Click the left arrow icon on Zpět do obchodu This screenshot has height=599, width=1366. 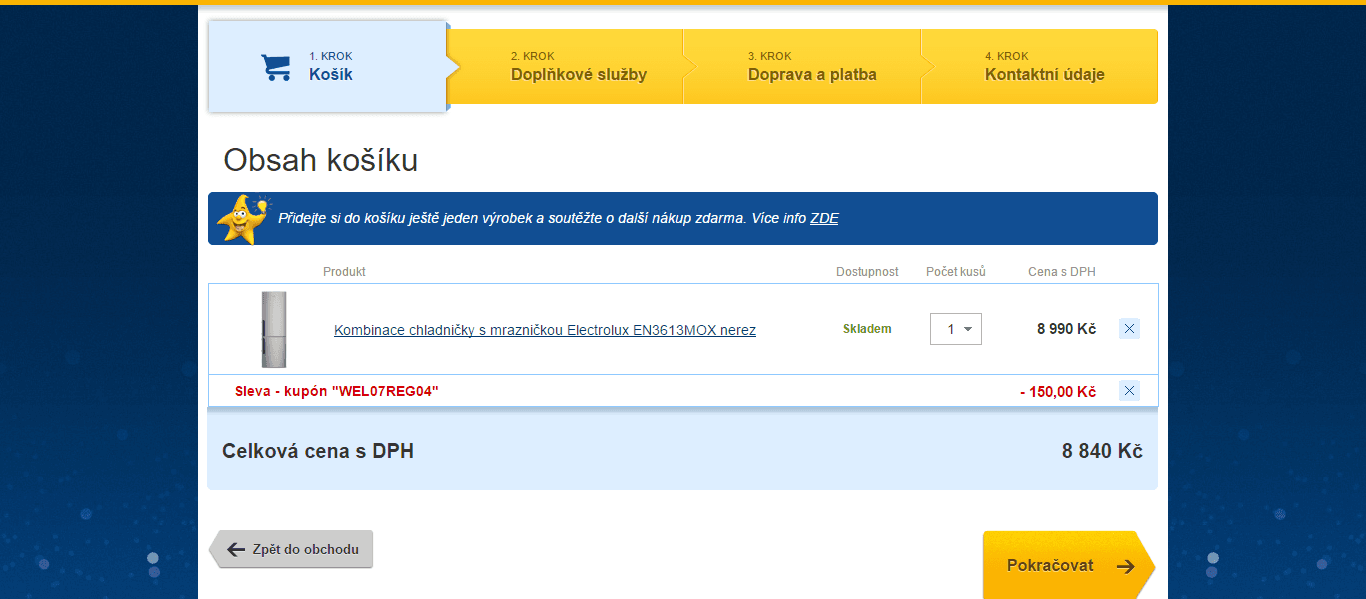coord(236,549)
